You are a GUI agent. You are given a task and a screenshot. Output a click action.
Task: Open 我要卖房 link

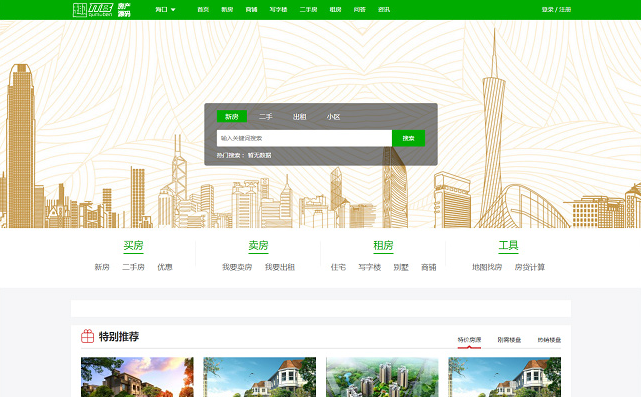(237, 267)
